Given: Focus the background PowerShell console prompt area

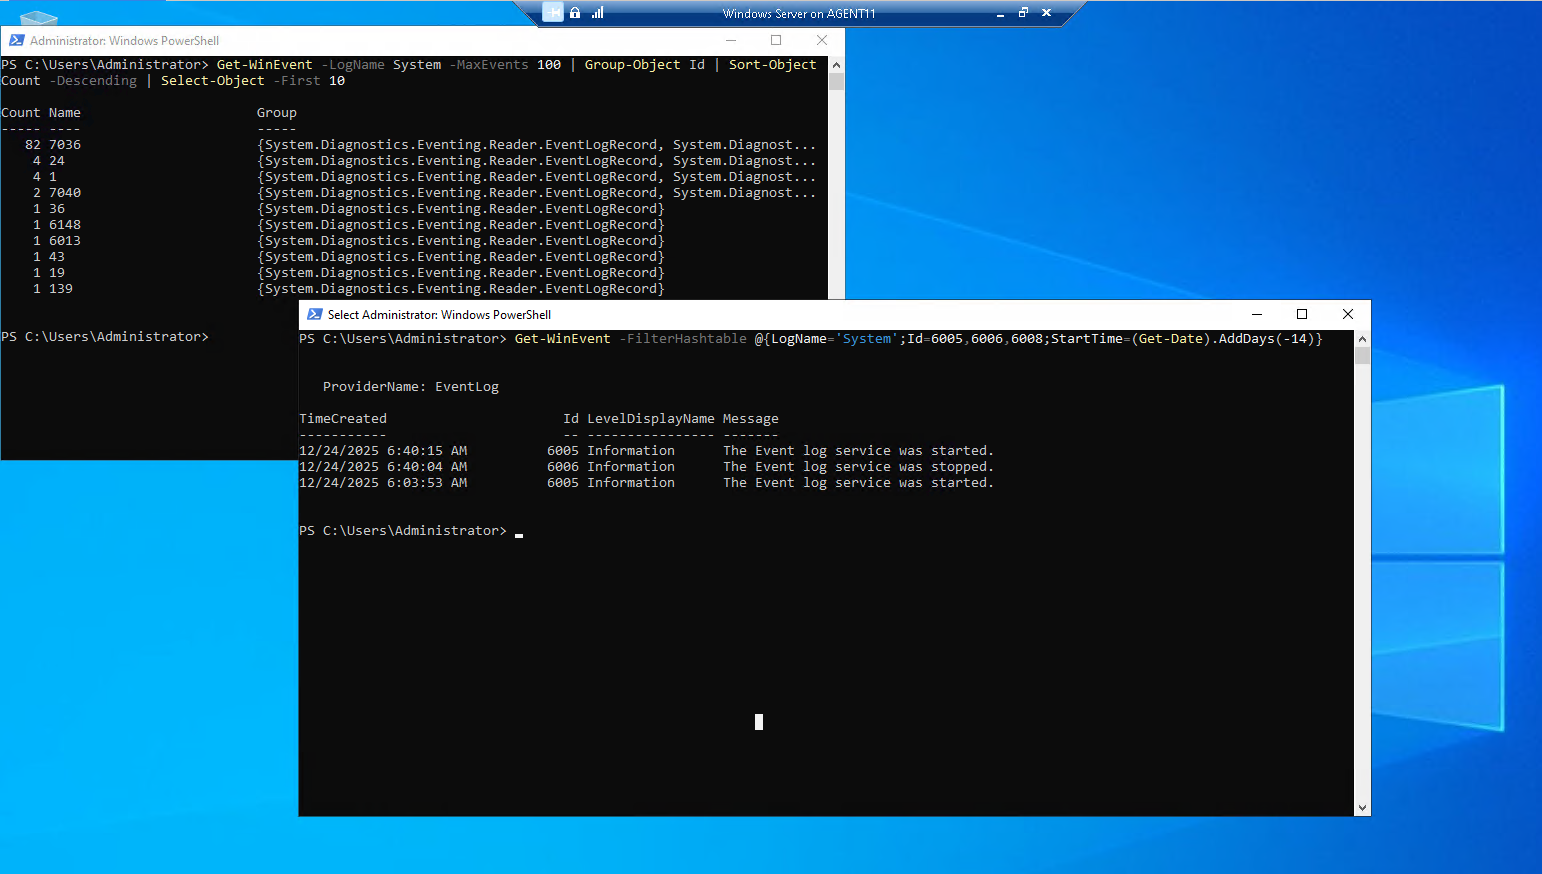Looking at the screenshot, I should pos(150,400).
